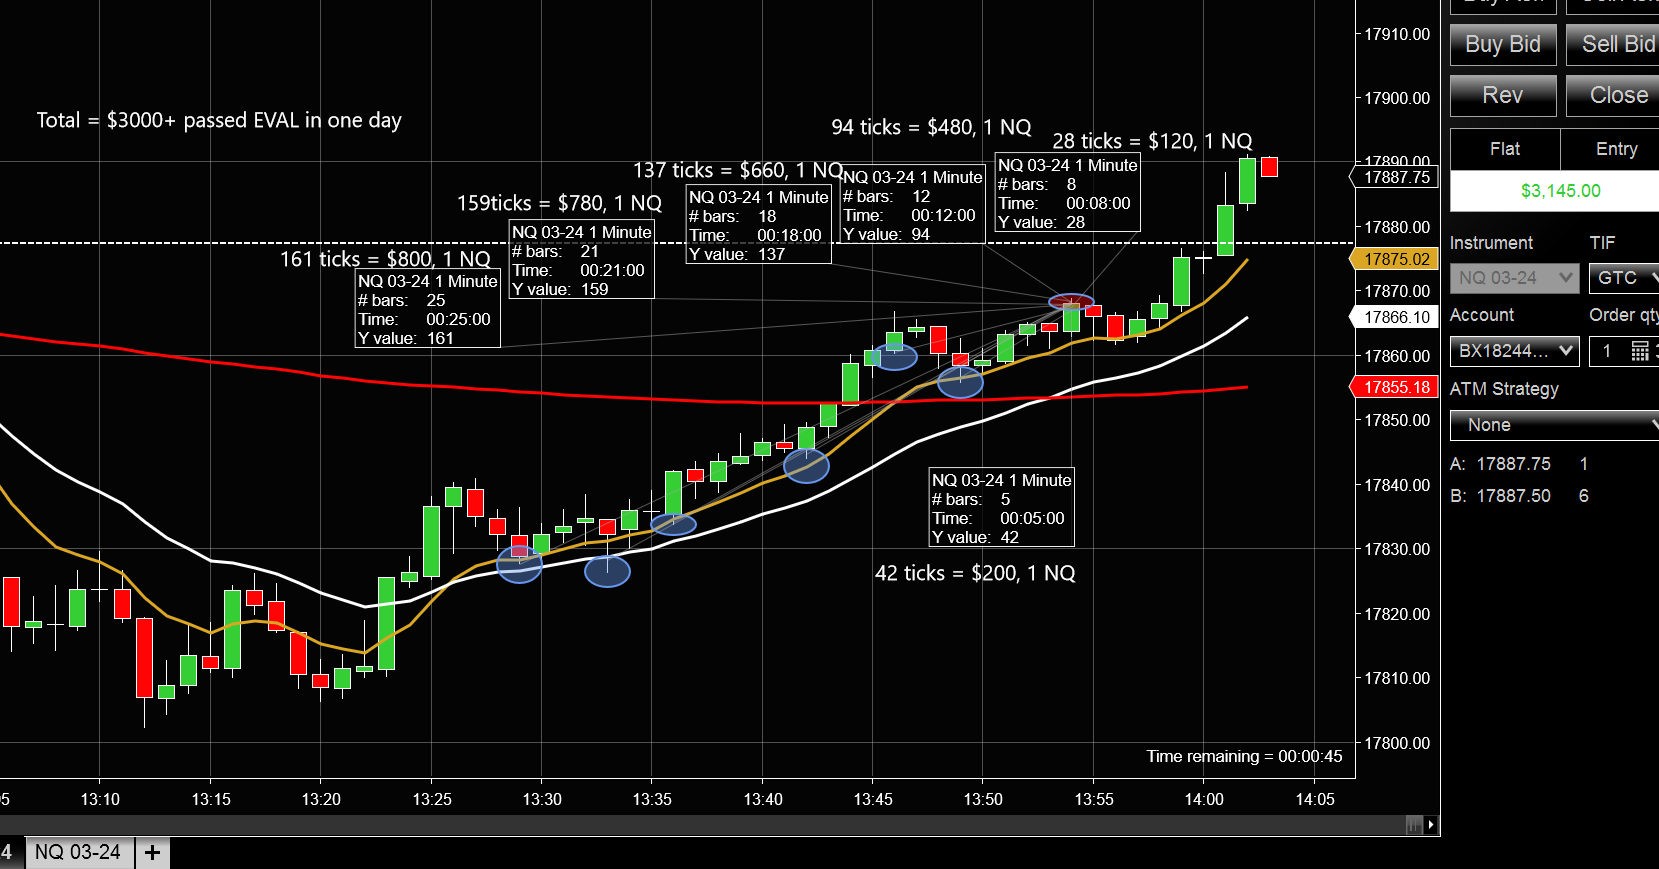This screenshot has height=869, width=1659.
Task: Click the ask price A: 17887.75
Action: coord(1501,464)
